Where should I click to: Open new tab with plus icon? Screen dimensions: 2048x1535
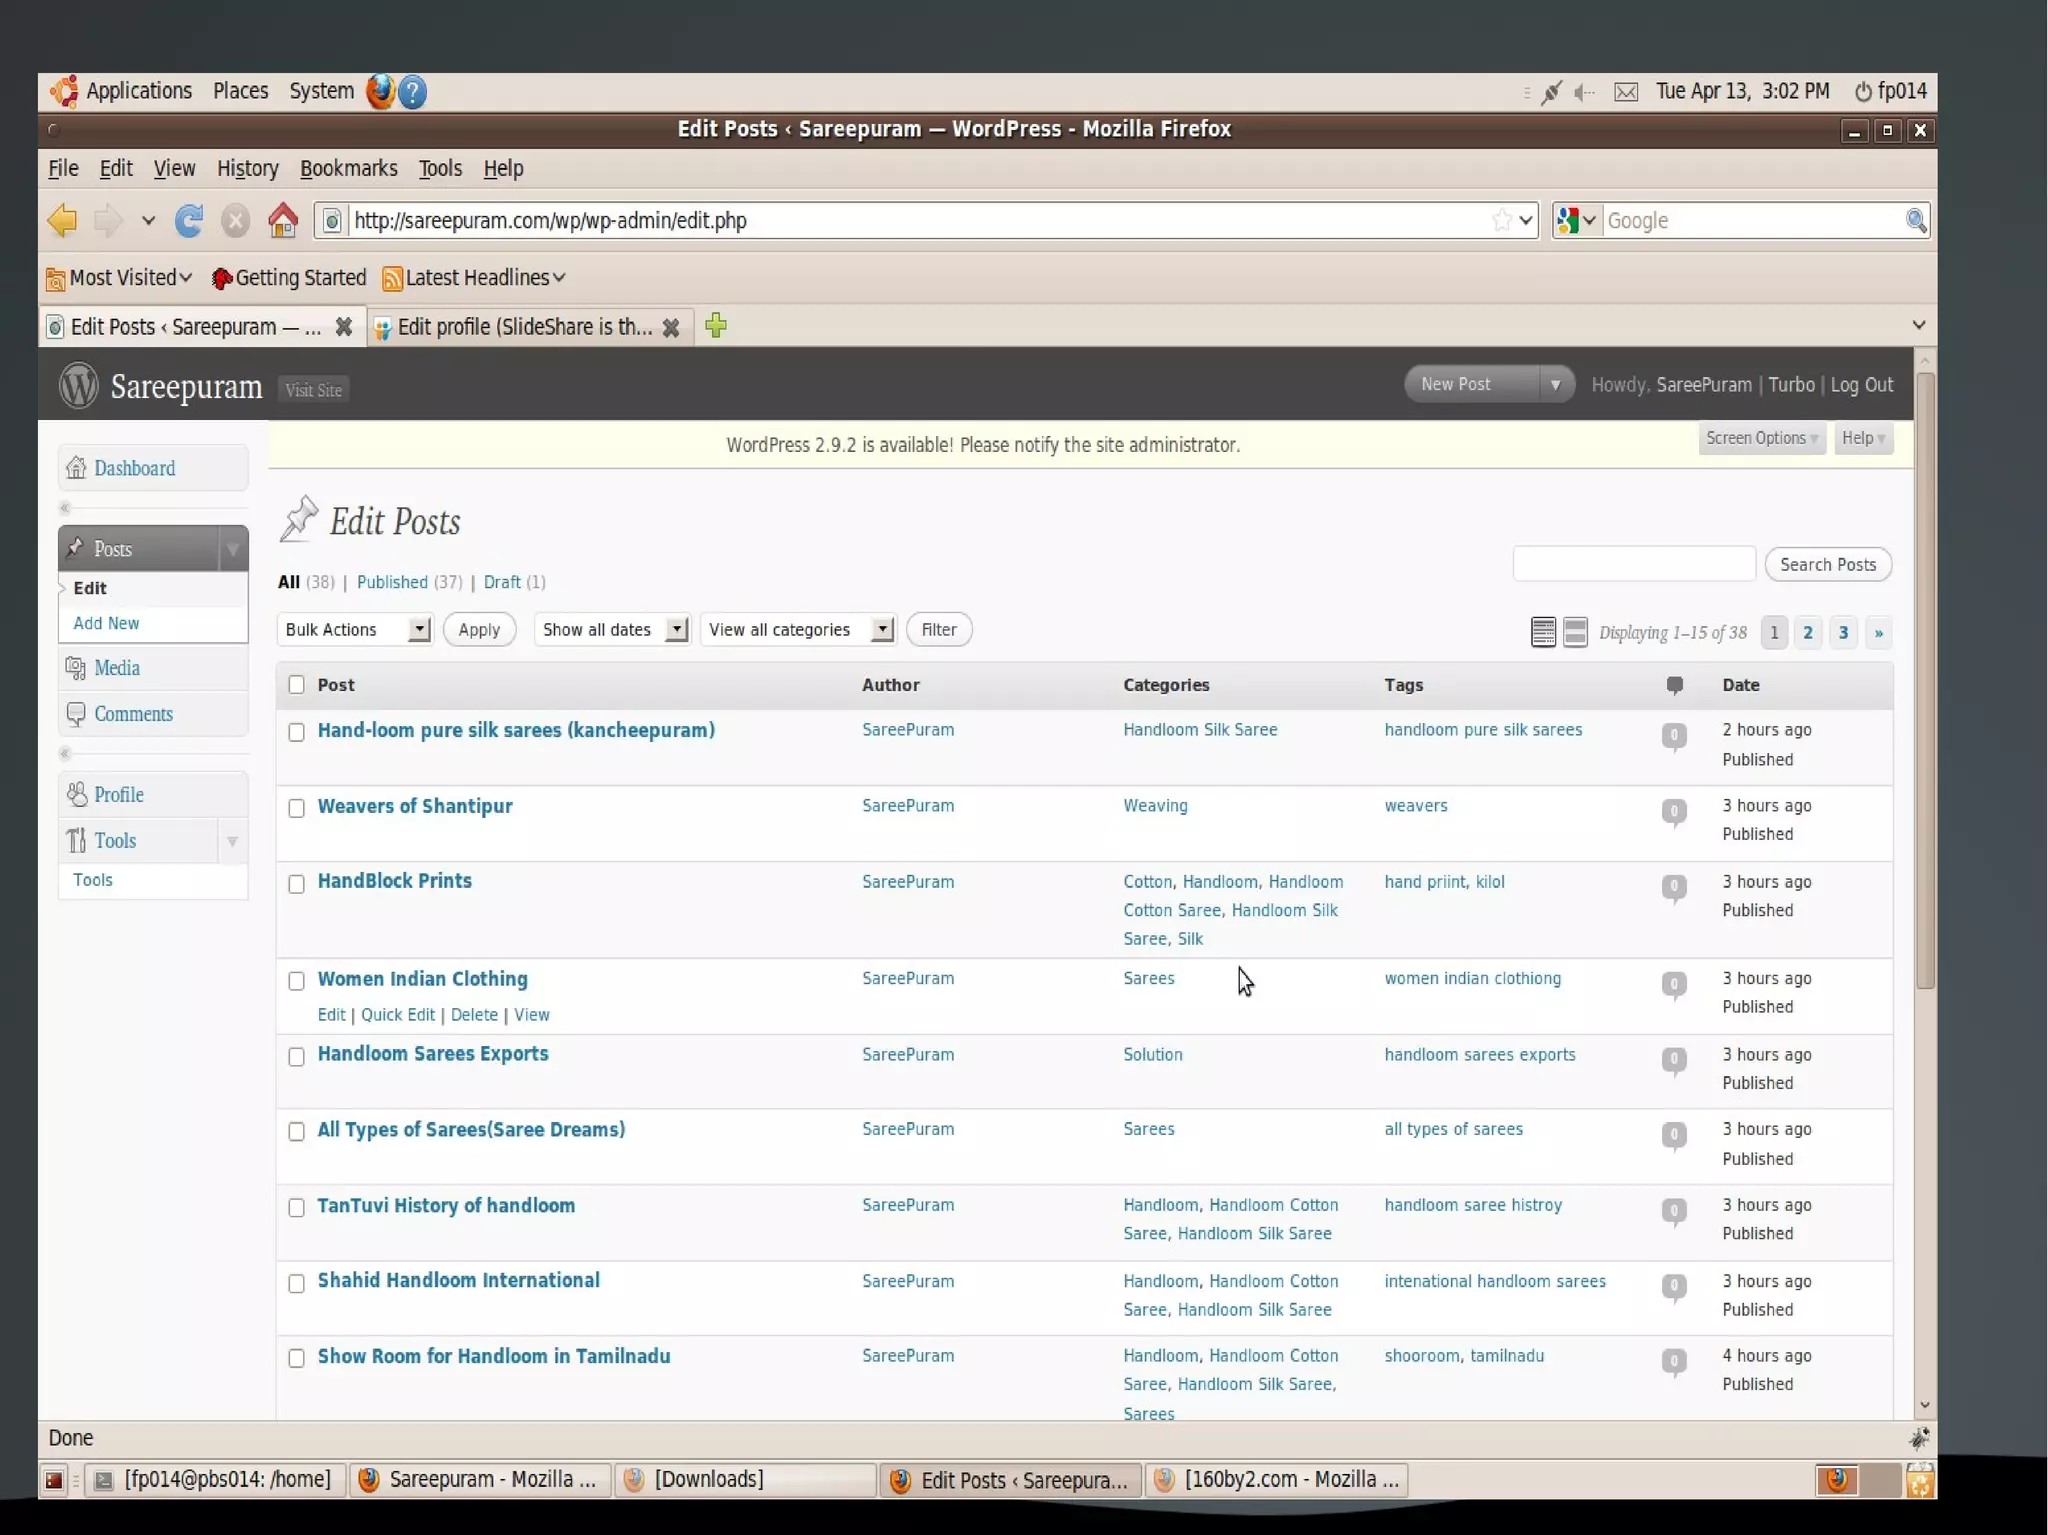[x=715, y=326]
